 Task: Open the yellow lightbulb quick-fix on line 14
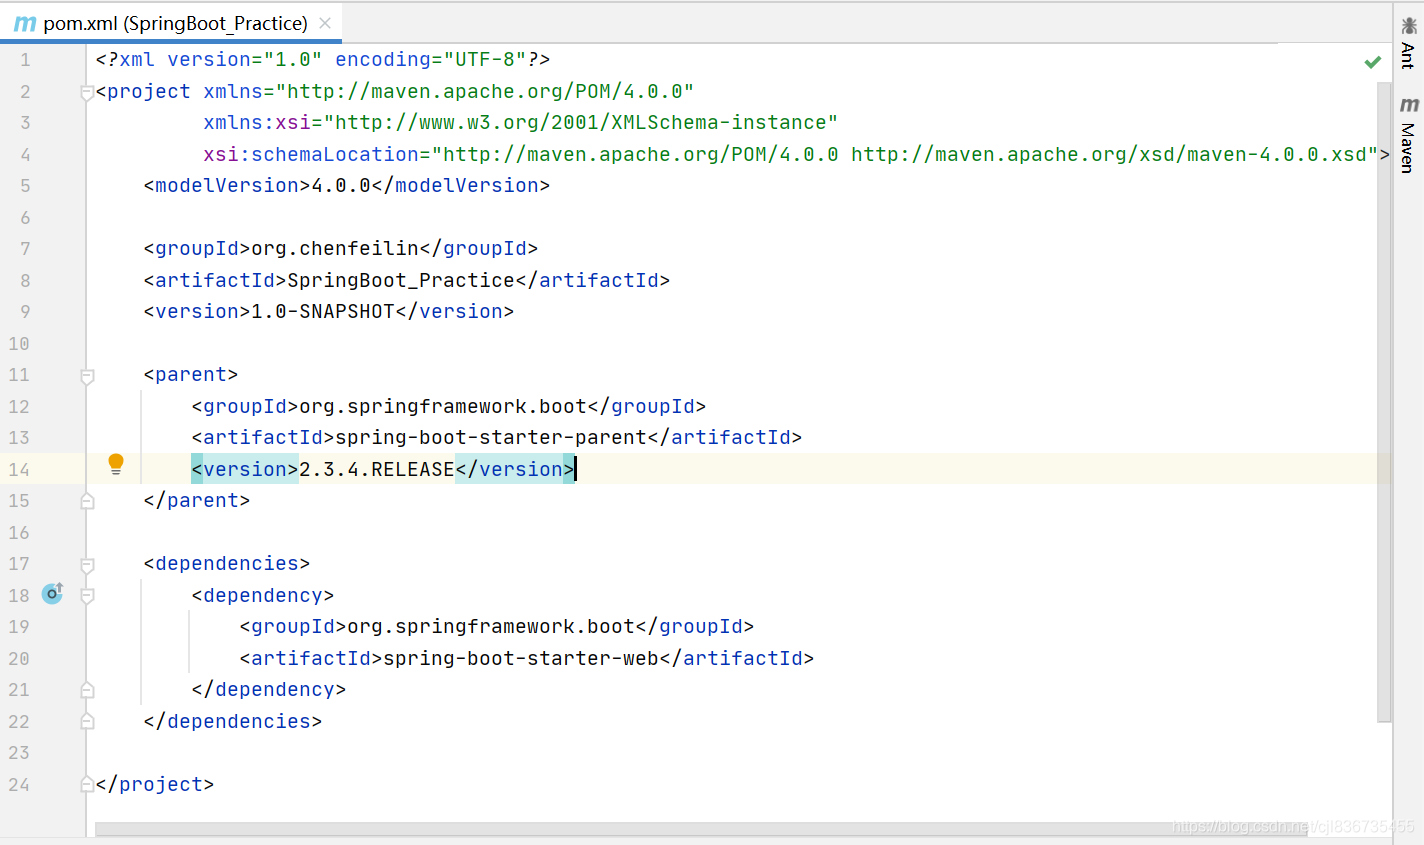(116, 464)
